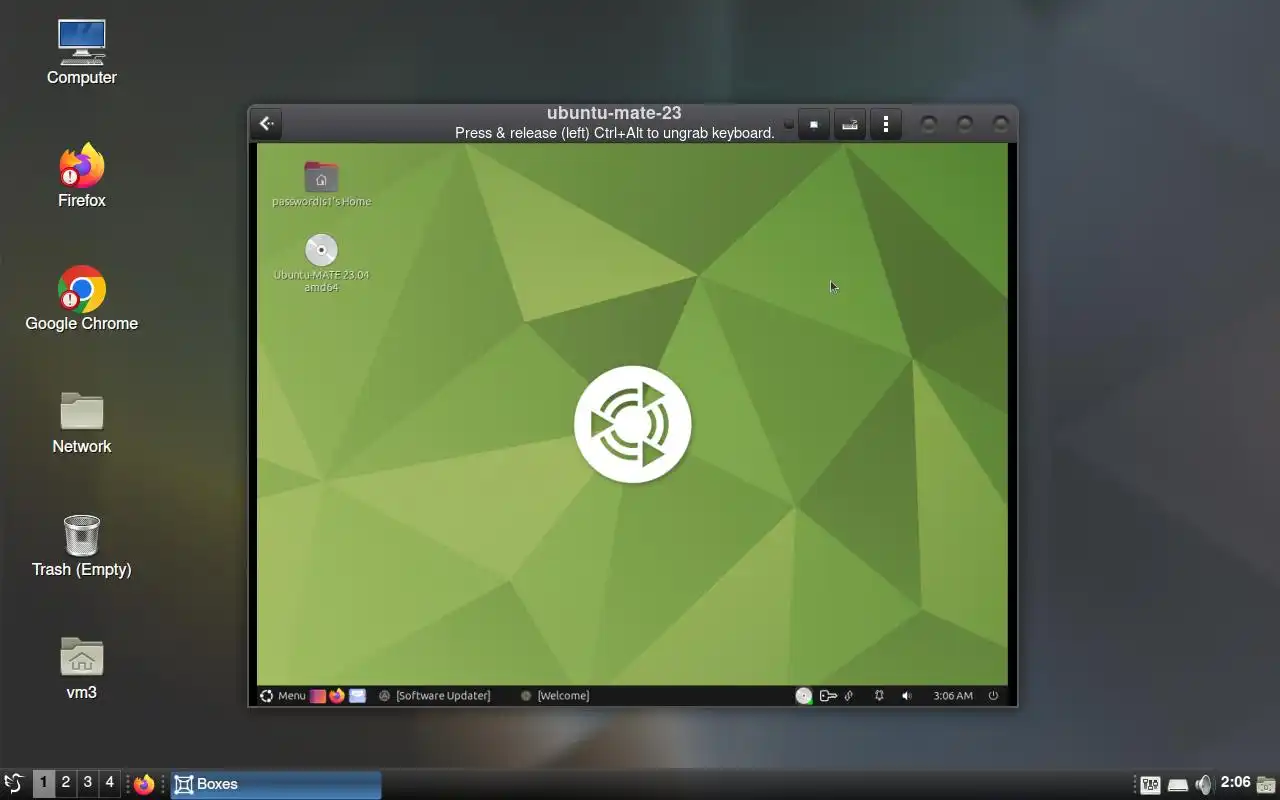Viewport: 1280px width, 800px height.
Task: Open passwordis1's Home folder in the VM
Action: point(321,184)
